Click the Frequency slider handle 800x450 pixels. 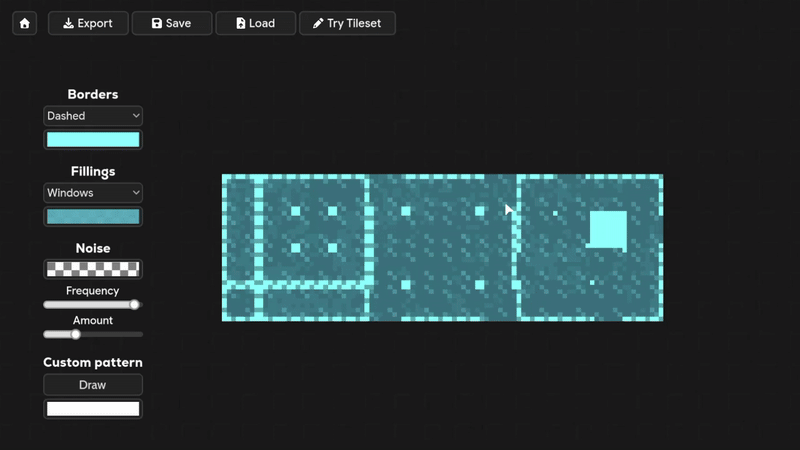click(x=135, y=305)
